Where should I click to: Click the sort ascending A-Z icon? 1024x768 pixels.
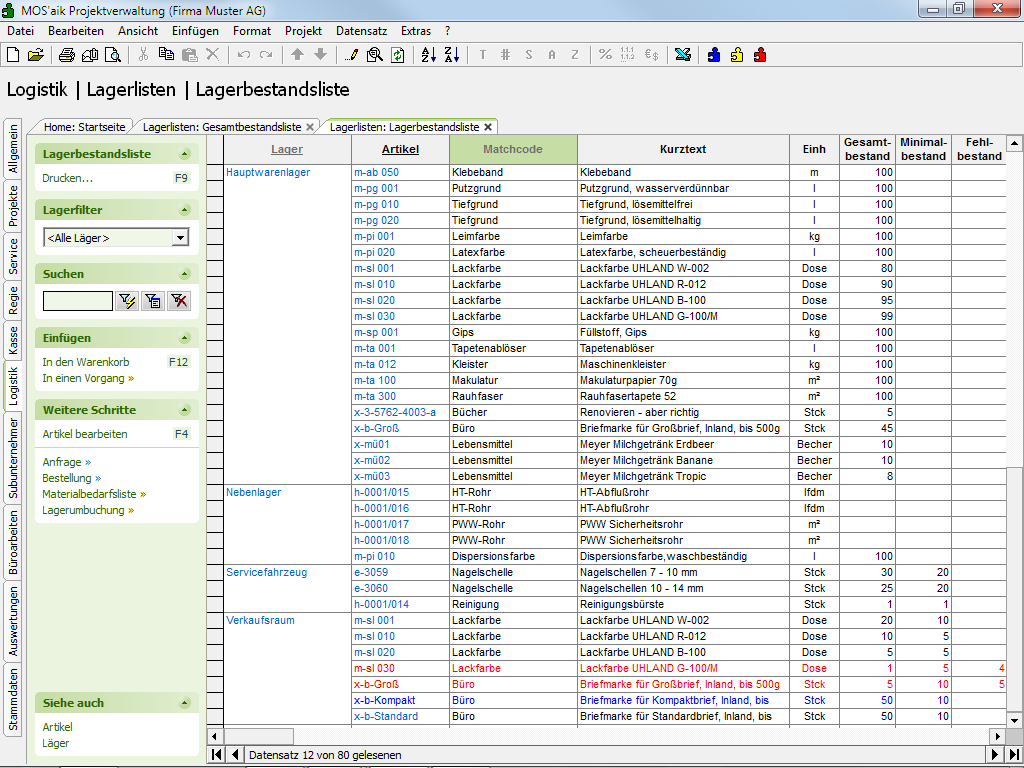click(x=428, y=55)
